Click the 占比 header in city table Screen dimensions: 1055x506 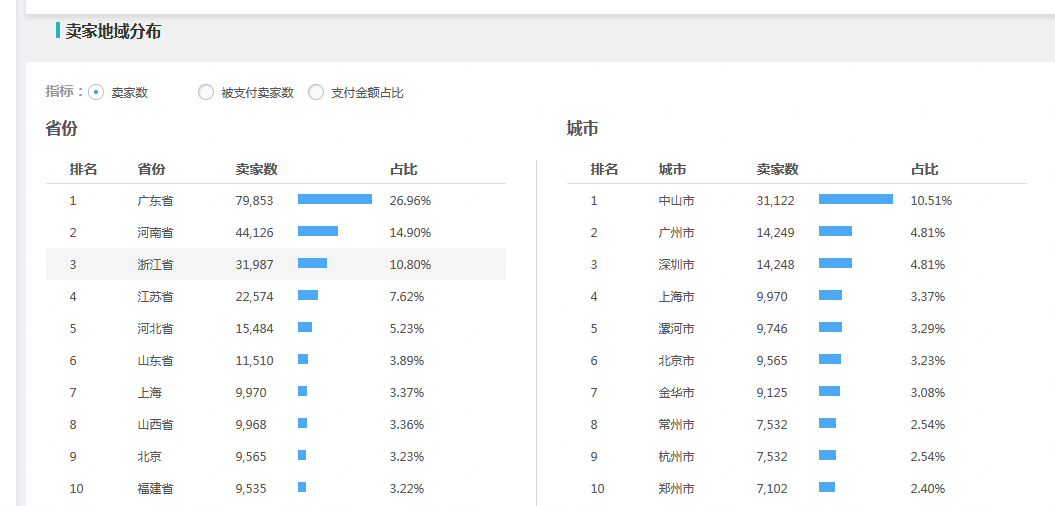(x=925, y=170)
